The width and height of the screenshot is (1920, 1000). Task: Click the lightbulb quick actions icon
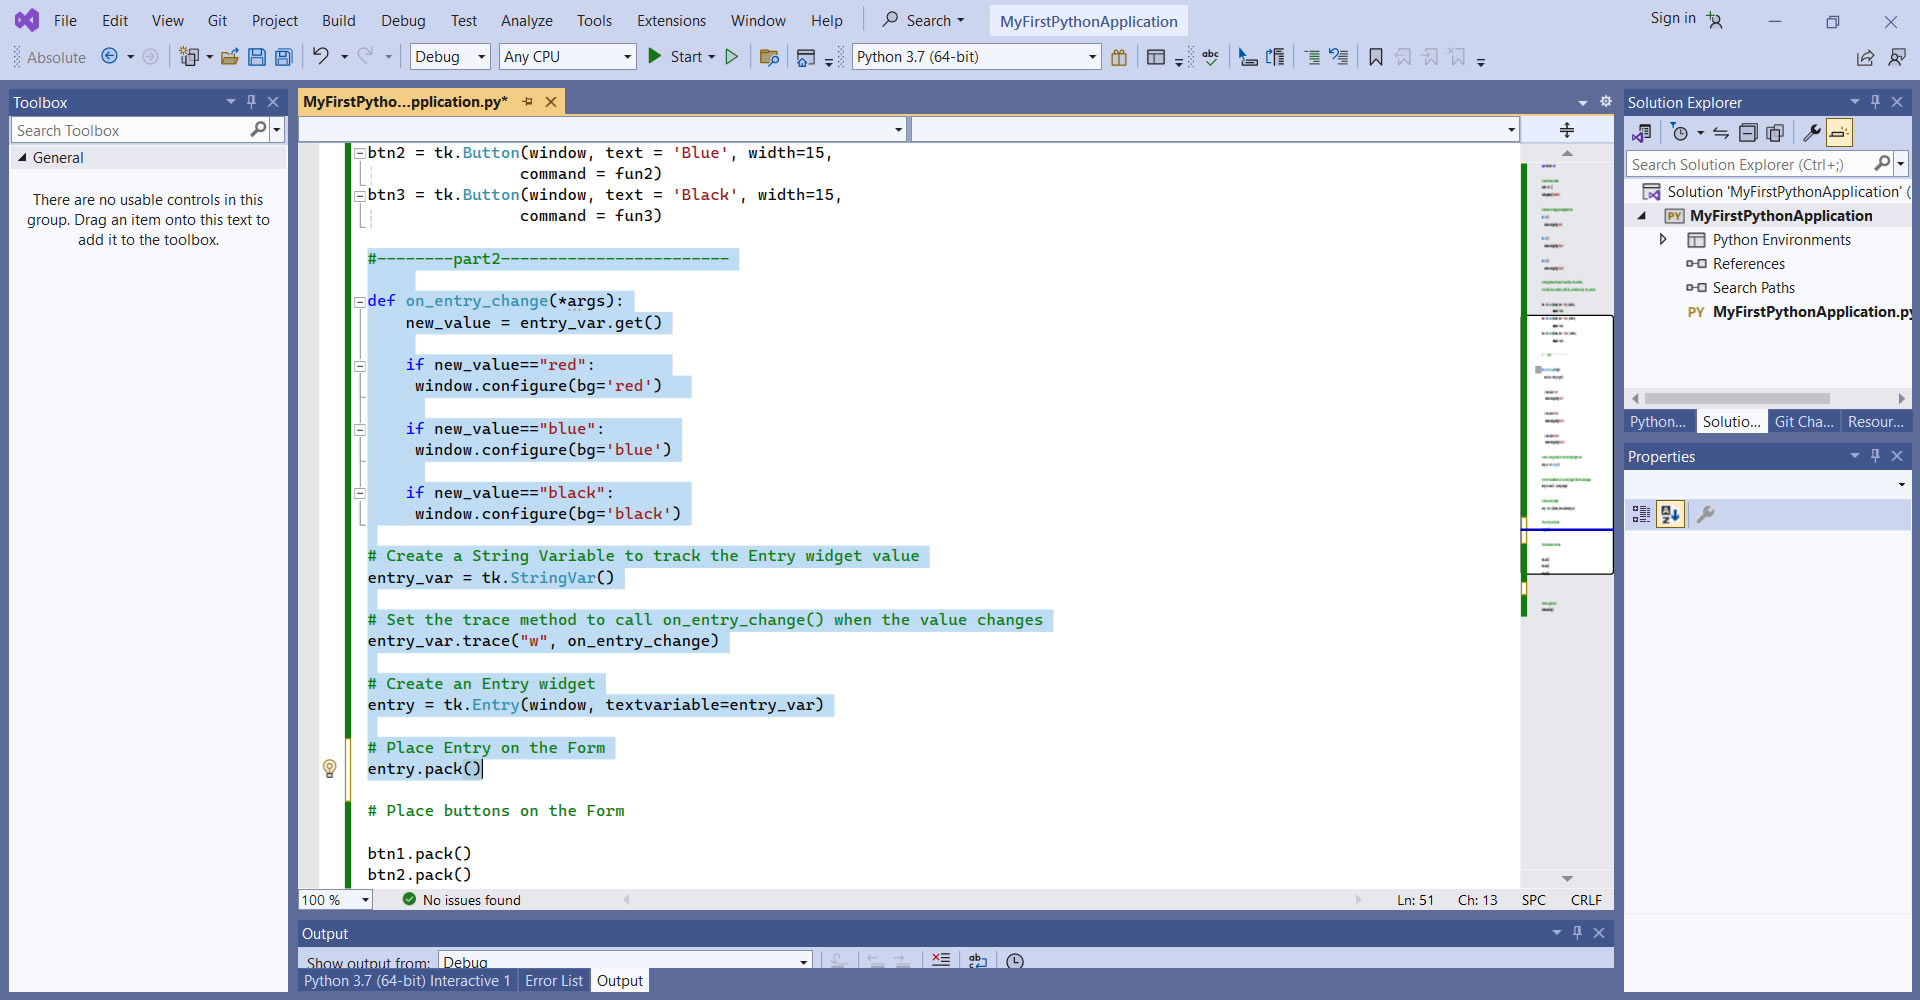point(330,768)
